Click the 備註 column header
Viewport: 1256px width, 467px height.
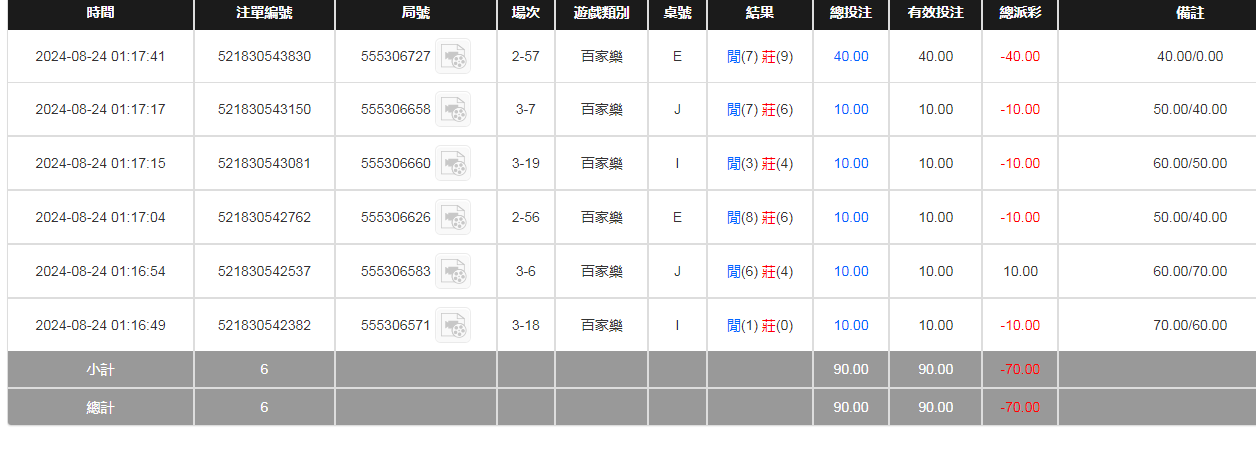click(x=1190, y=15)
